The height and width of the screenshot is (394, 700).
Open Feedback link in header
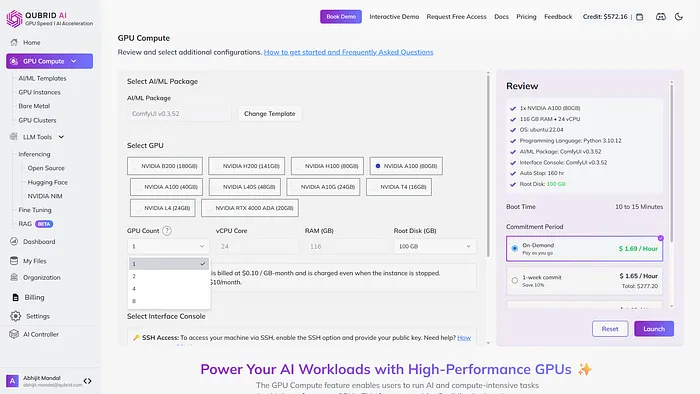click(x=558, y=17)
